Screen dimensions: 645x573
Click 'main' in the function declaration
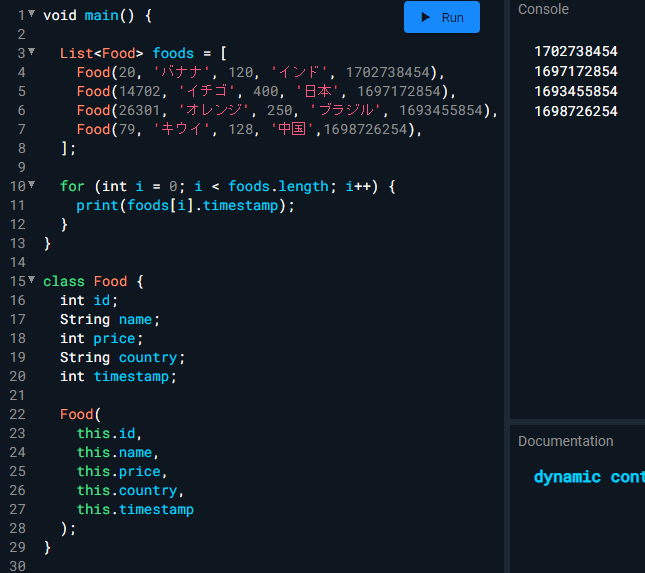click(x=101, y=16)
